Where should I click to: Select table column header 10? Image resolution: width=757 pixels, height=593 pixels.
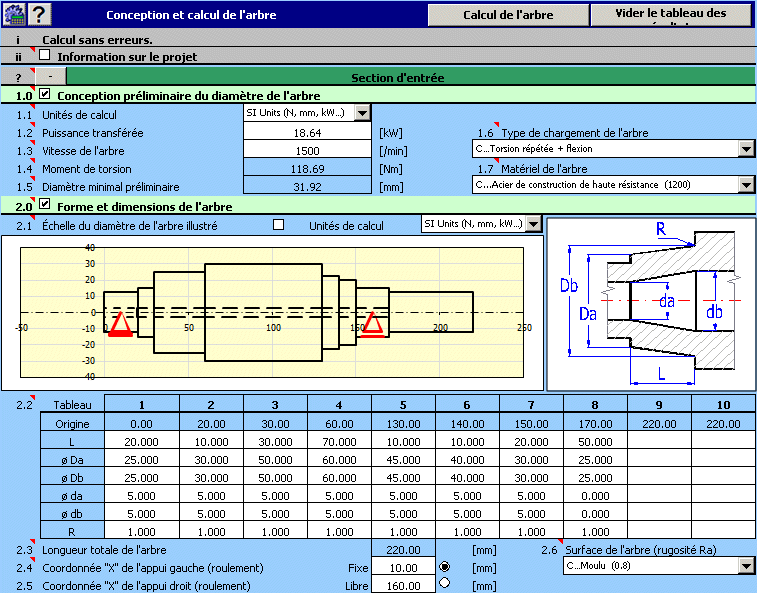pos(723,405)
